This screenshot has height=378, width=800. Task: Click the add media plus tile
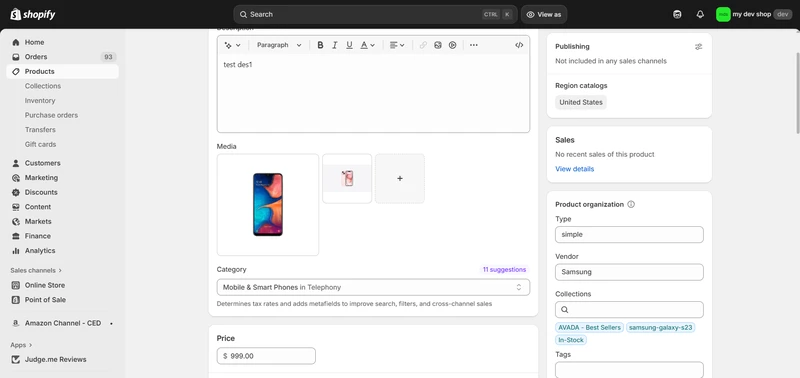(x=400, y=179)
